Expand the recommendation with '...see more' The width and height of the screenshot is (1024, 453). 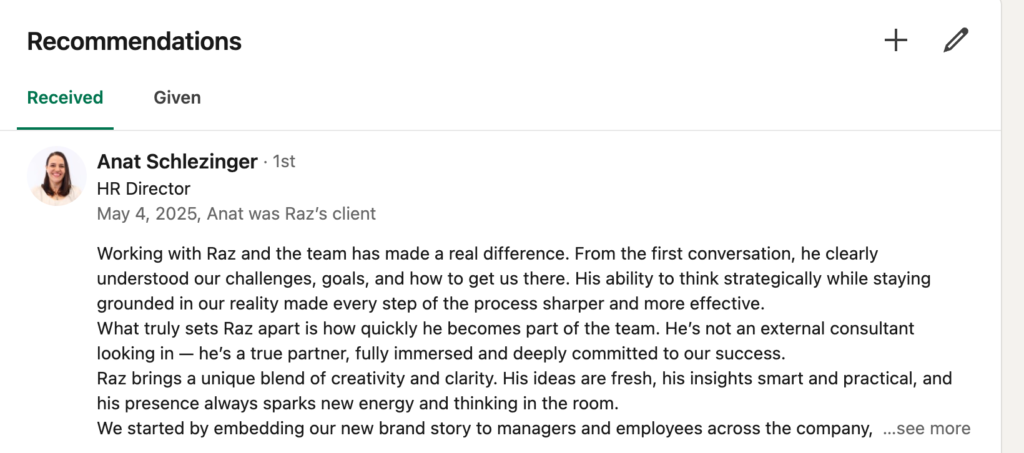tap(927, 429)
